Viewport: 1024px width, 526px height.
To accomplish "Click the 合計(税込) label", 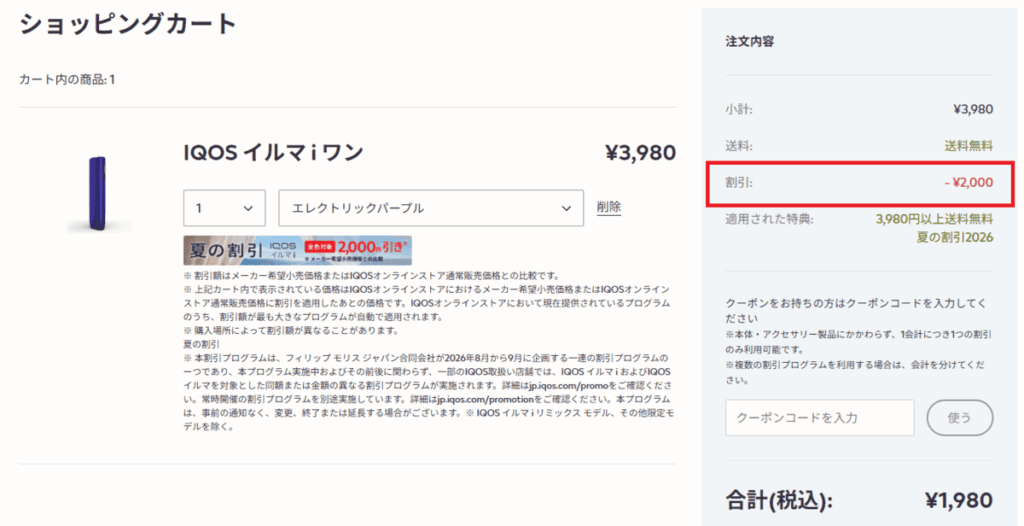I will [780, 501].
